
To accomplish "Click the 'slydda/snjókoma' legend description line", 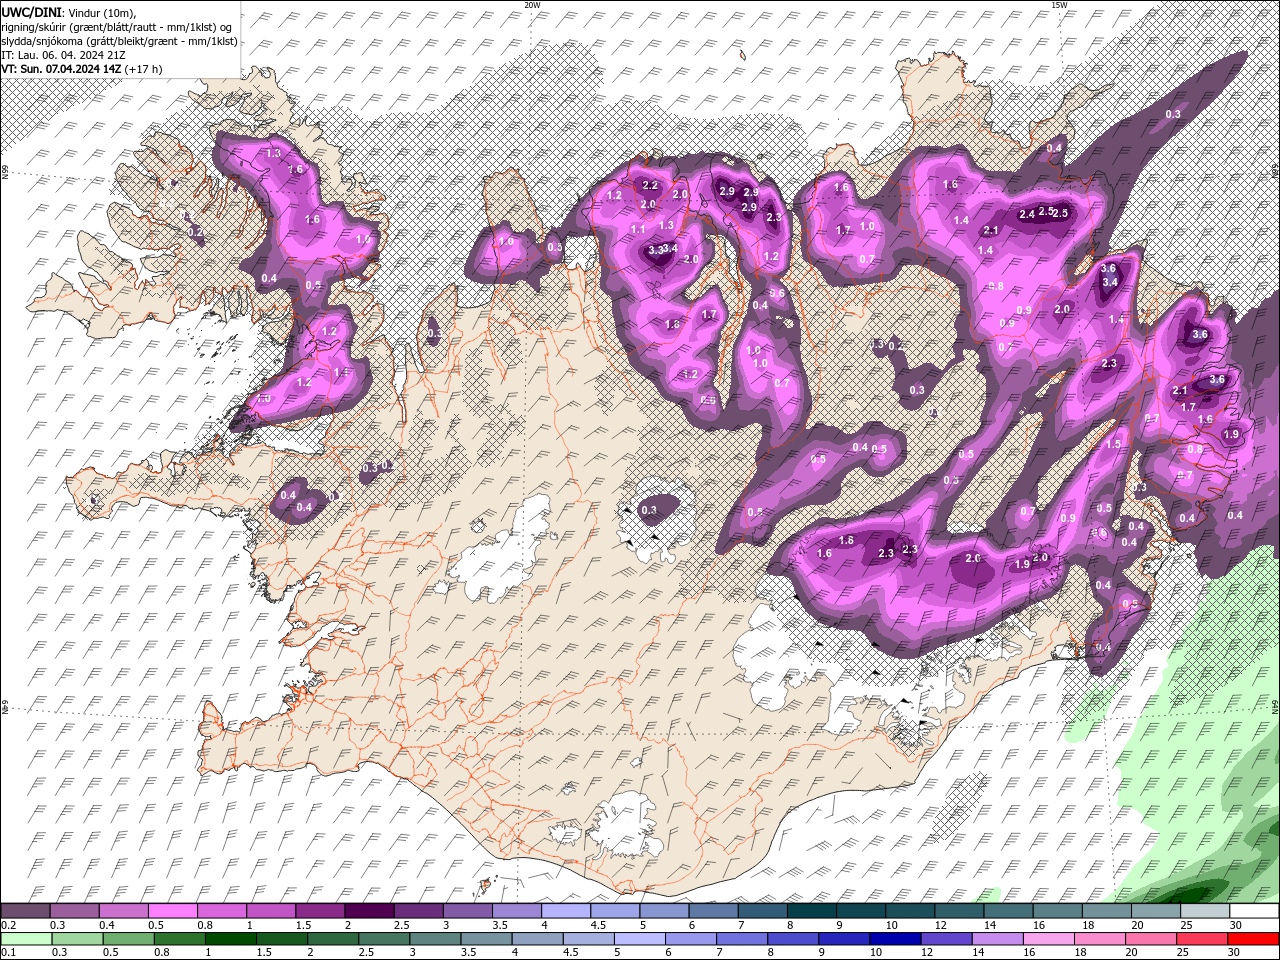I will click(120, 41).
